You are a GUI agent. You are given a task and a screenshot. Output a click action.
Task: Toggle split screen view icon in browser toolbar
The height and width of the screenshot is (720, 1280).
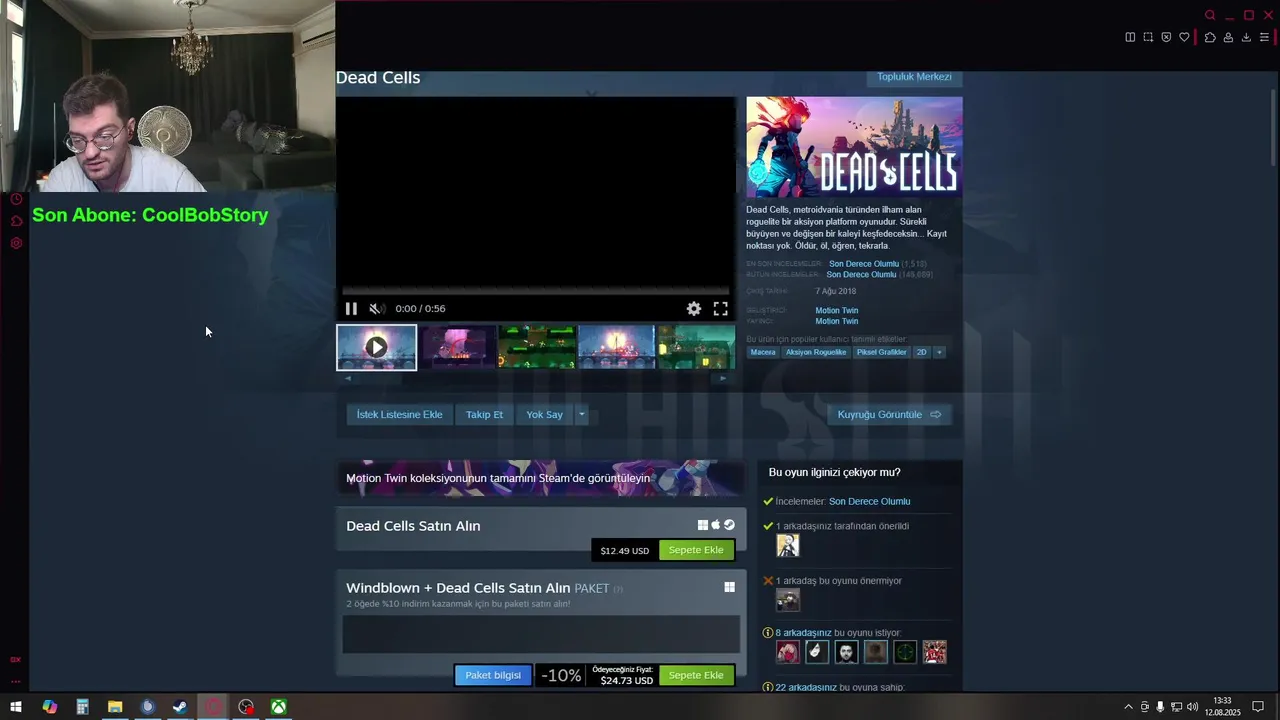[1130, 37]
